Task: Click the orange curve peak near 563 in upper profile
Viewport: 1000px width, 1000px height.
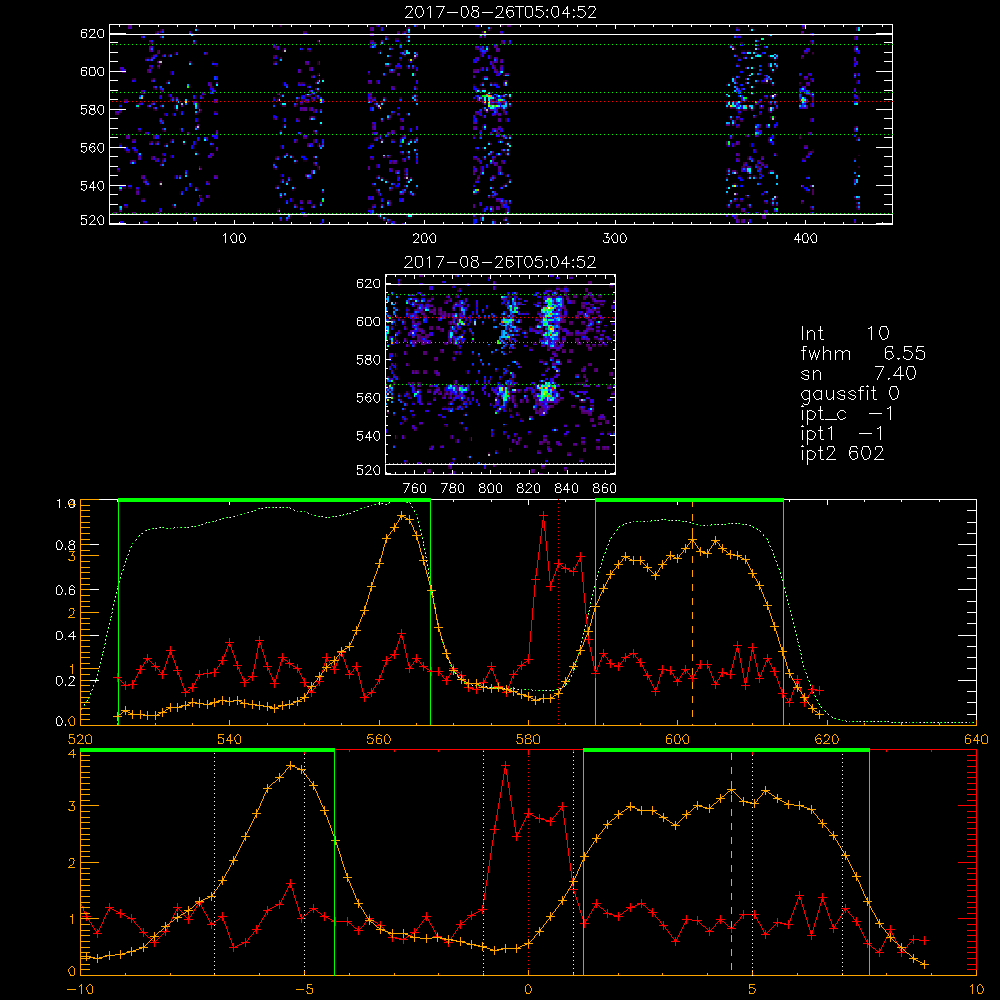Action: coord(401,515)
